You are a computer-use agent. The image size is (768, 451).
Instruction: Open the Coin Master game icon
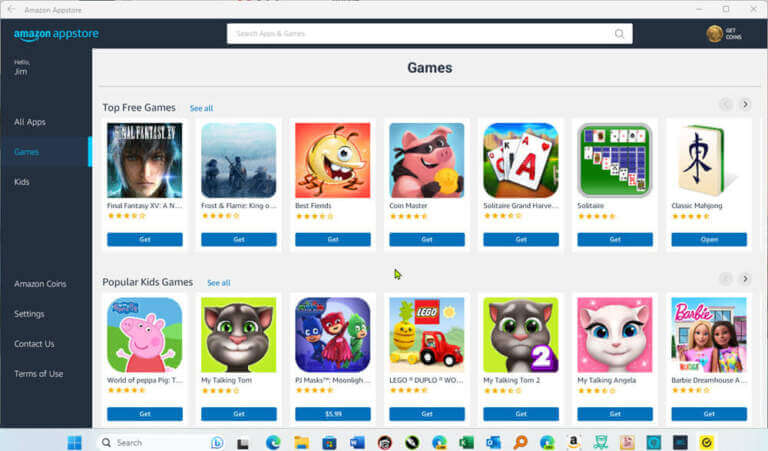(427, 161)
